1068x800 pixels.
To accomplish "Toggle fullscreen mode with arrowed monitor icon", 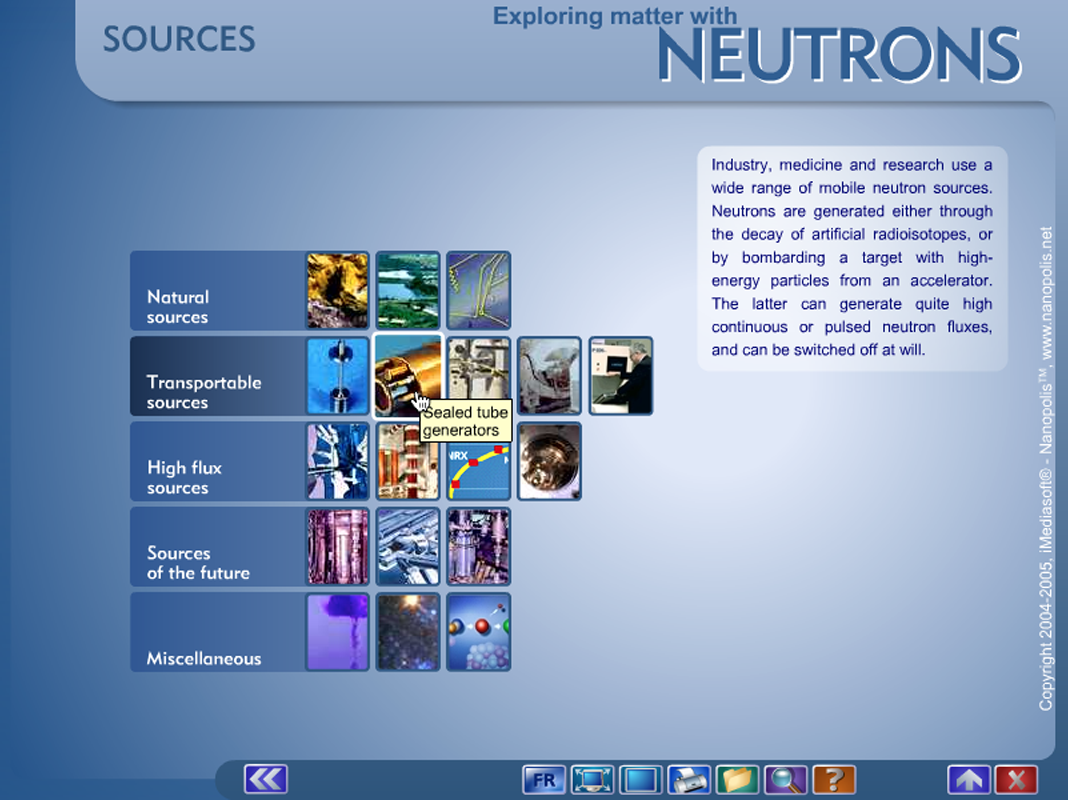I will (593, 779).
